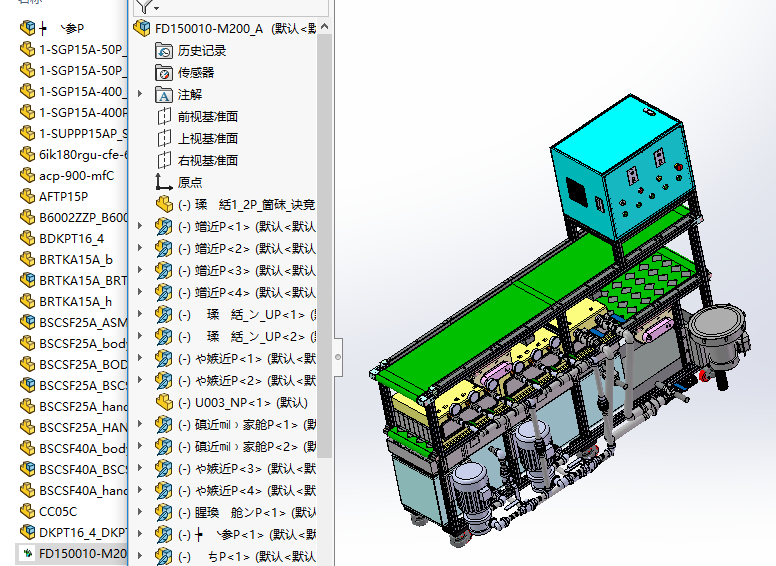Select the 1-SUPPP15AP_S file entry

tap(73, 134)
